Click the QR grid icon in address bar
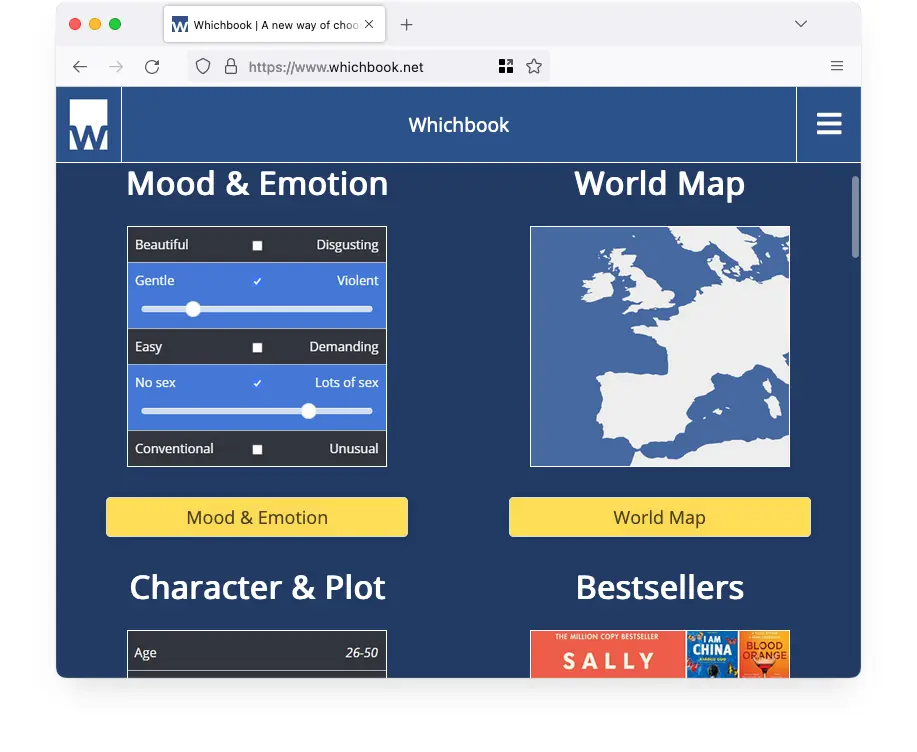This screenshot has width=917, height=752. coord(506,66)
